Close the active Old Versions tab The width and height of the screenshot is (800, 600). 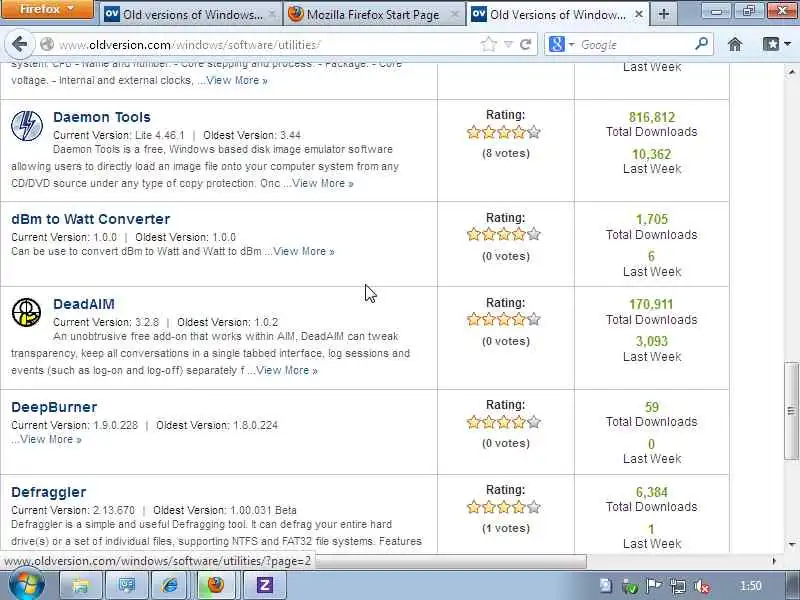coord(639,15)
